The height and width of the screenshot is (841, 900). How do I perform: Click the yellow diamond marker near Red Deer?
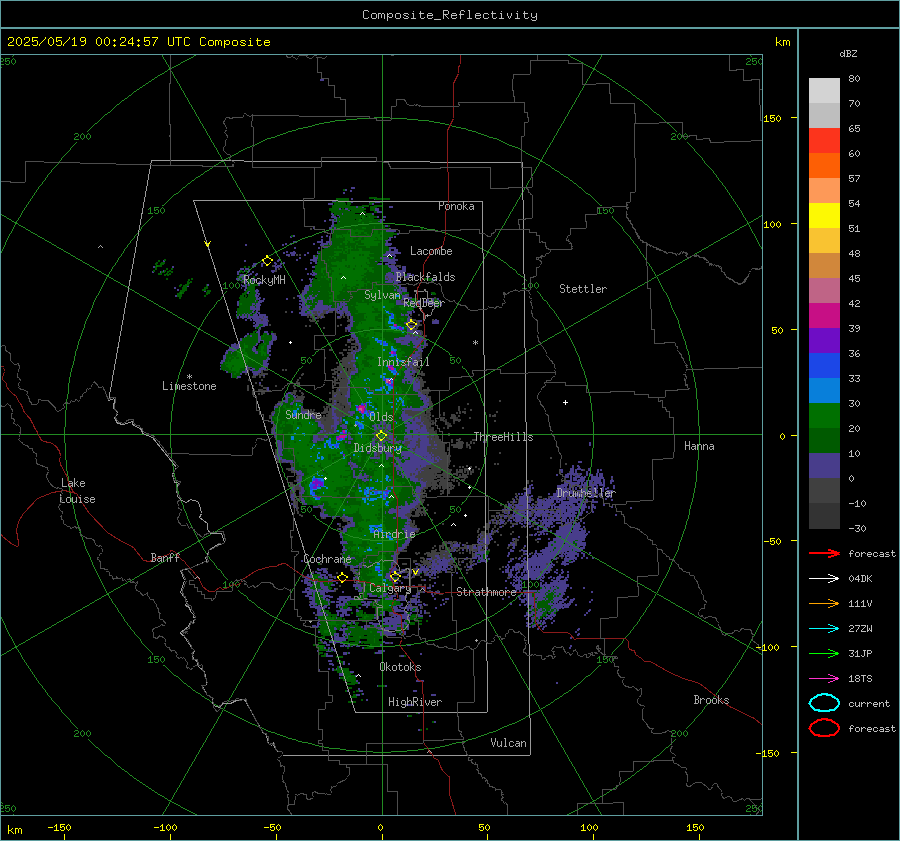point(411,325)
